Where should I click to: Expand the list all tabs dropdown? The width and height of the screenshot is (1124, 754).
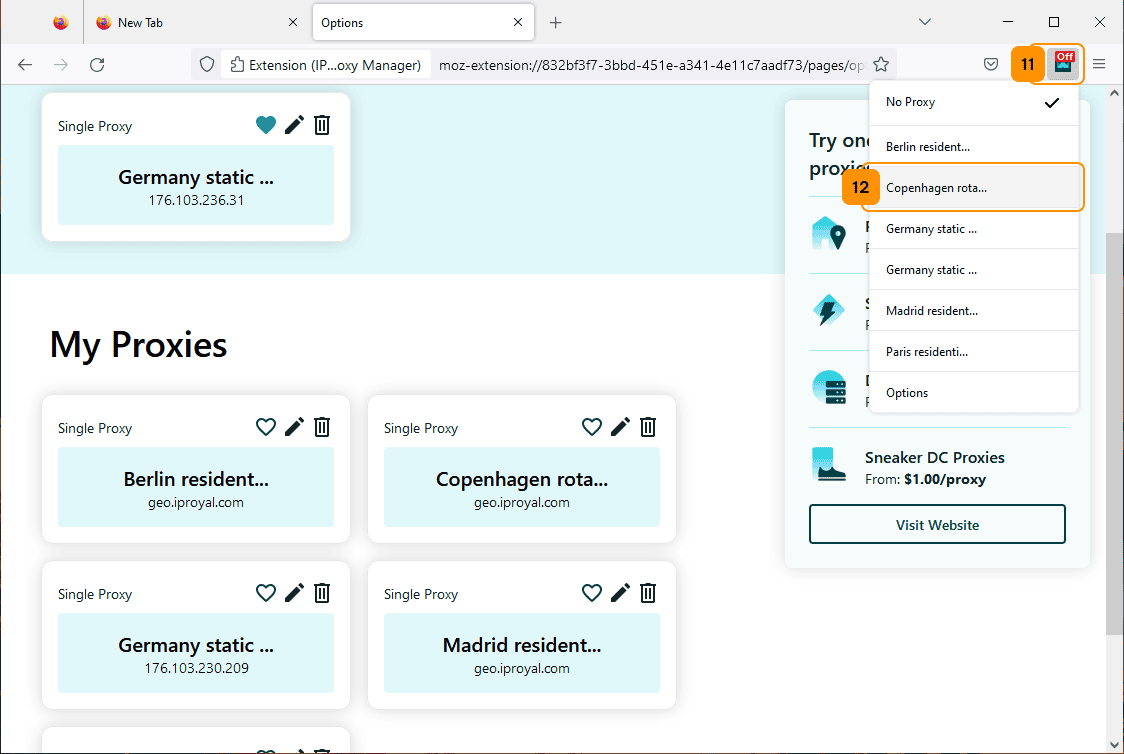point(925,22)
